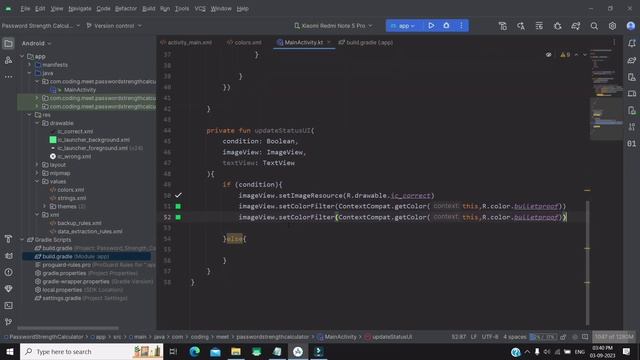Open the Tools menu
This screenshot has width=640, height=360.
182,9
